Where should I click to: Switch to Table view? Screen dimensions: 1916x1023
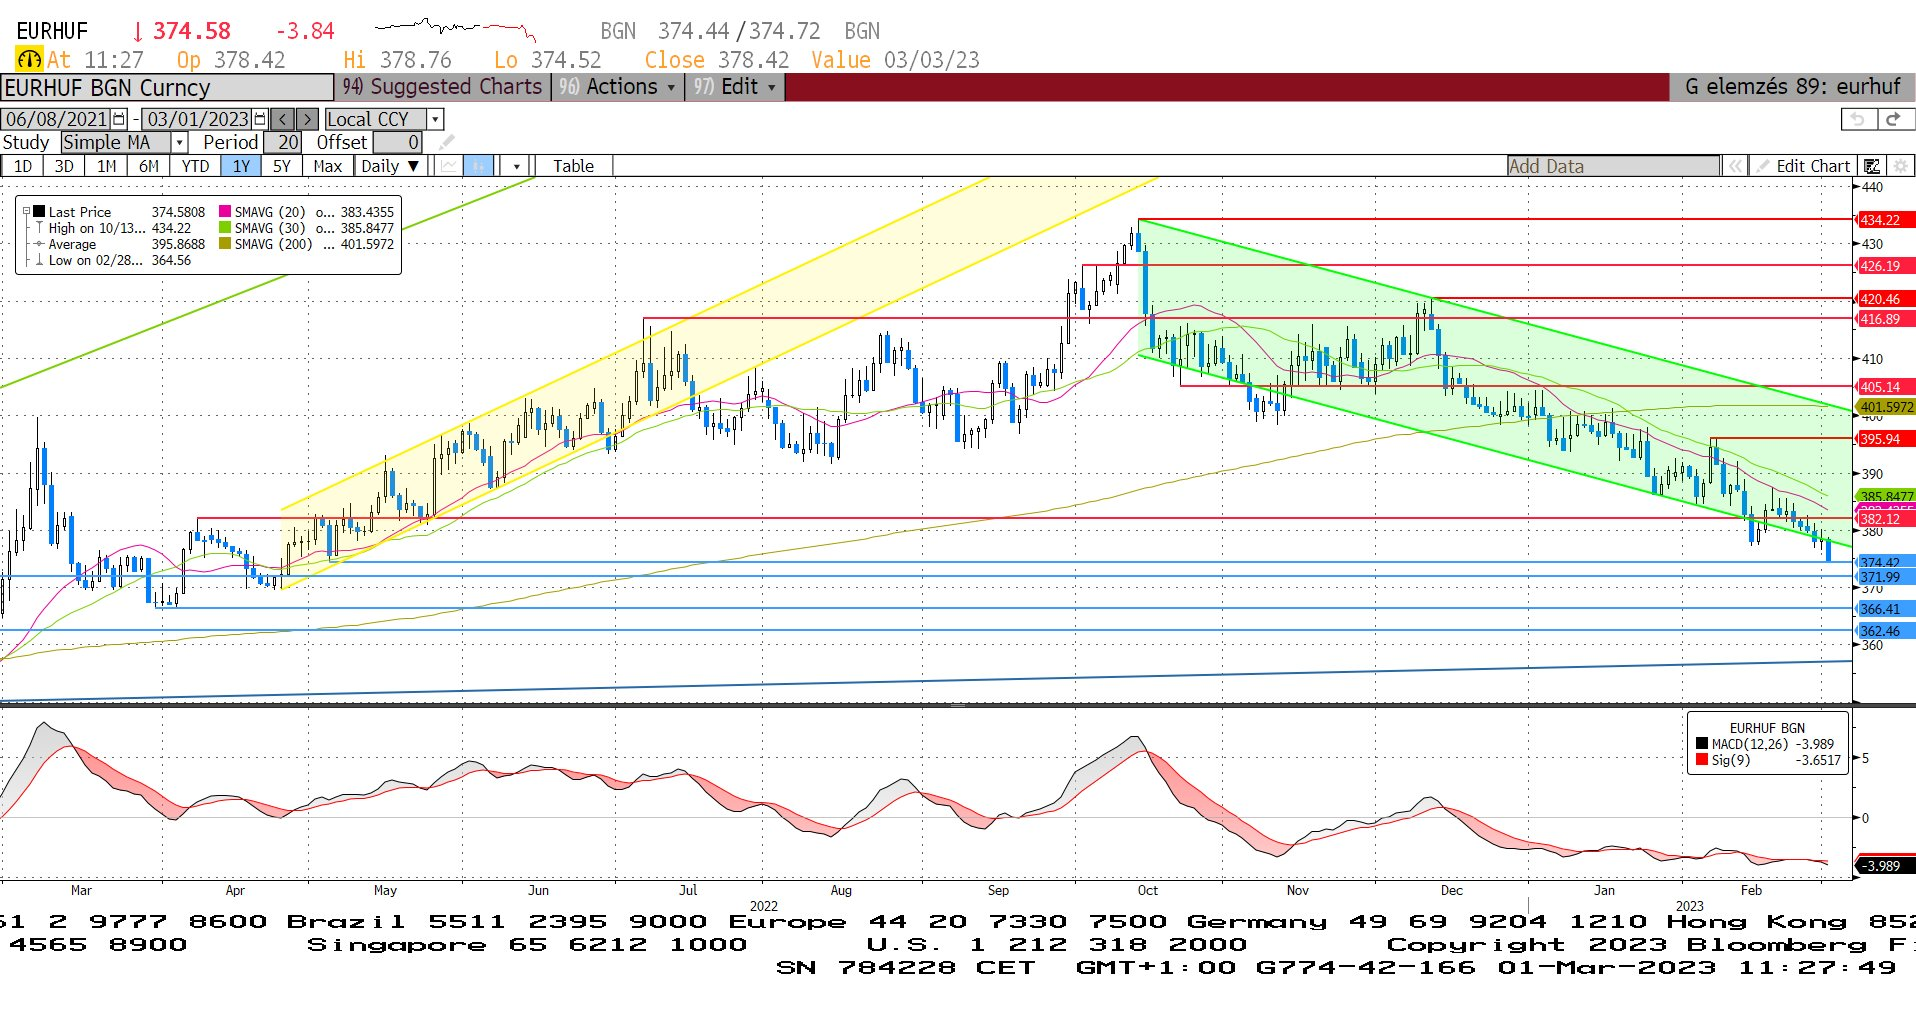573,166
